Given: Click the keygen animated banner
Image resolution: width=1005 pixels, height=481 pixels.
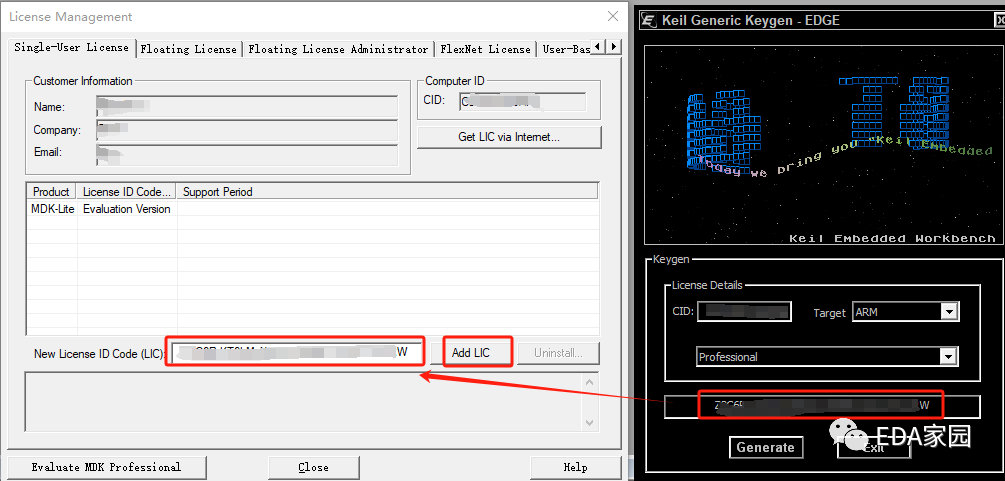Looking at the screenshot, I should (x=822, y=145).
